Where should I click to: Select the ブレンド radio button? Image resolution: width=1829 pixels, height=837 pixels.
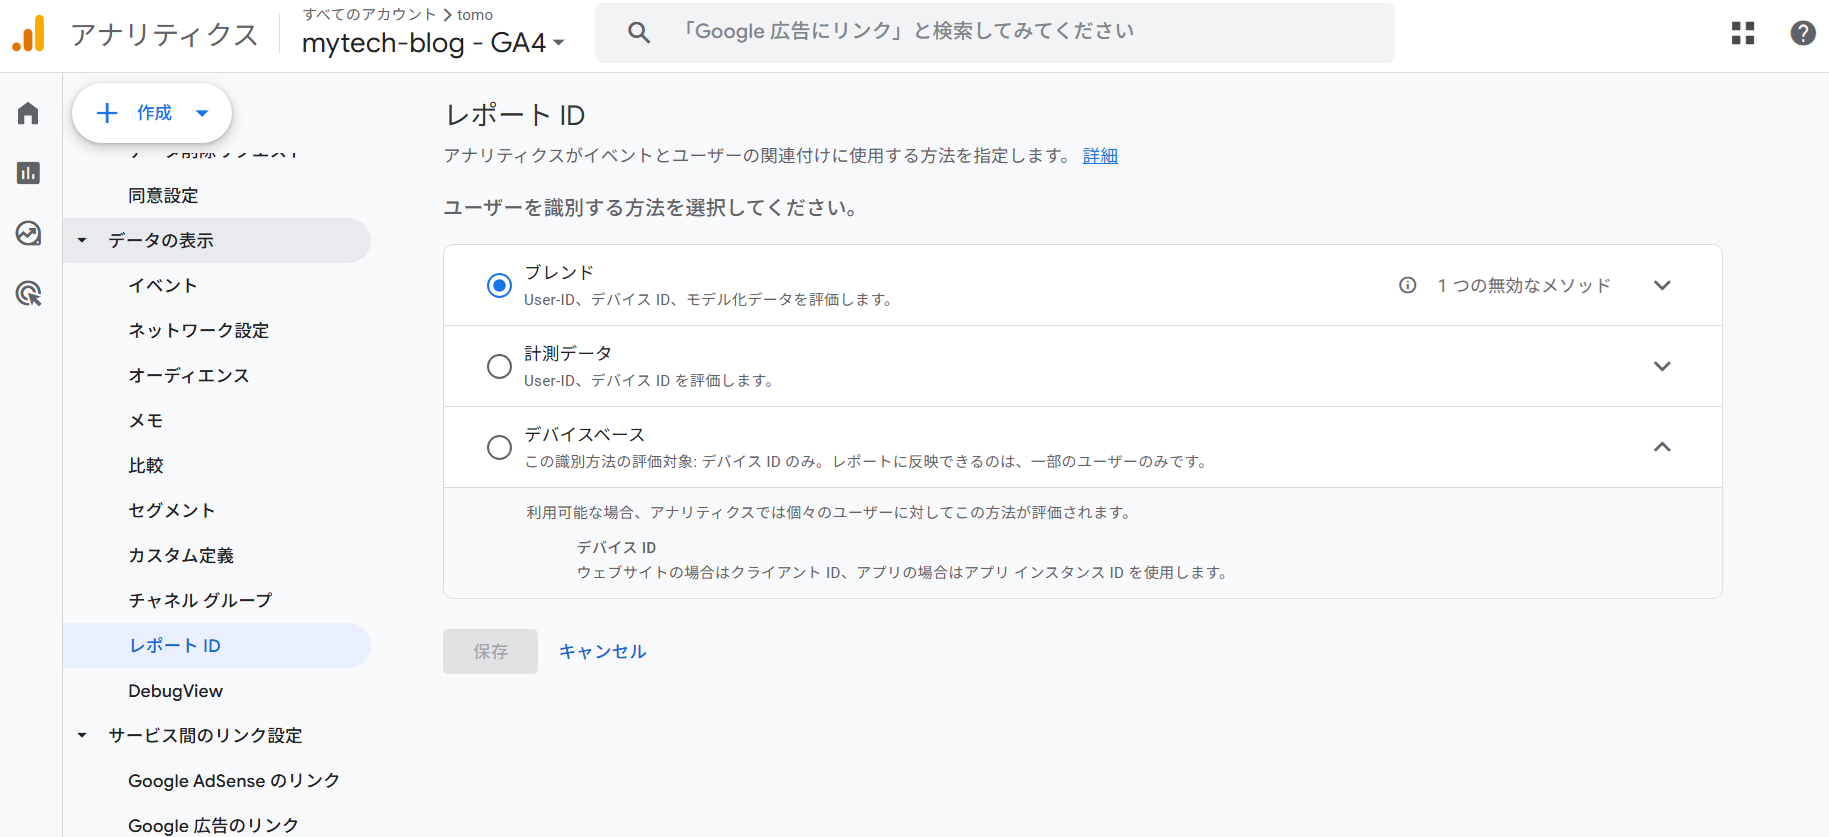[499, 285]
